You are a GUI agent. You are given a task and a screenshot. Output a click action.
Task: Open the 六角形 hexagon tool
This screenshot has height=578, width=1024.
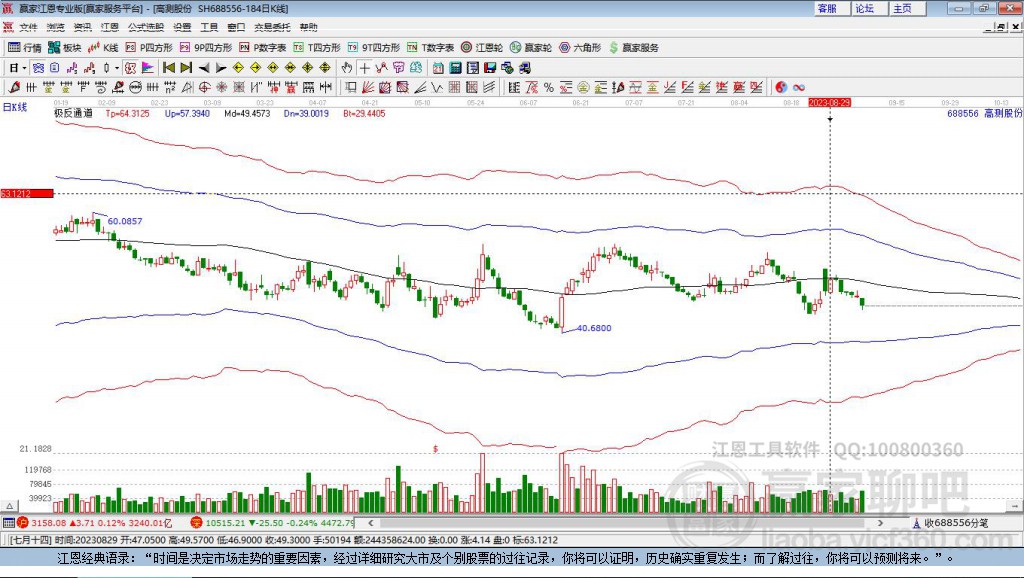pos(580,48)
